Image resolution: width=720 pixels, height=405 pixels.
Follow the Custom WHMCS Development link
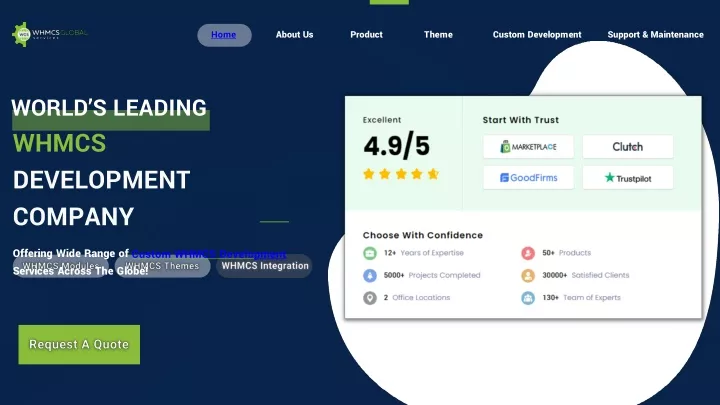click(x=209, y=254)
